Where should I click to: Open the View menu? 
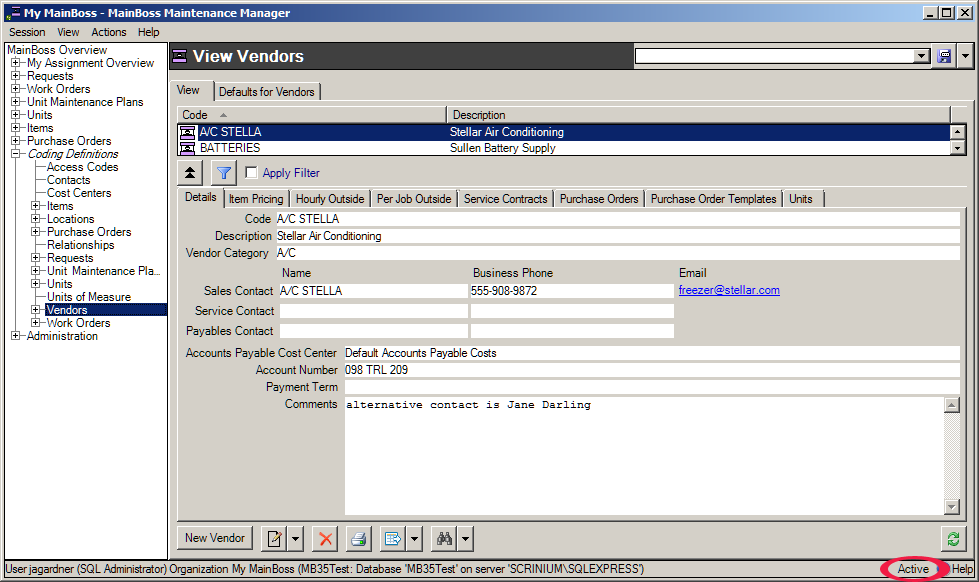68,32
